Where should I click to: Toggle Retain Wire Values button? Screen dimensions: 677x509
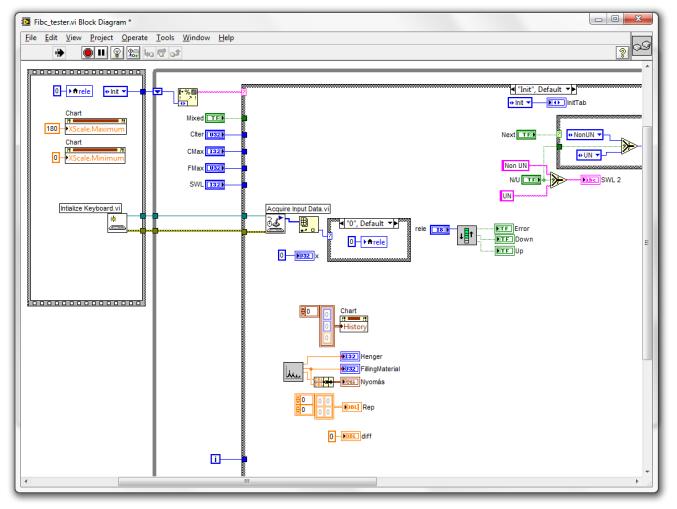point(133,53)
